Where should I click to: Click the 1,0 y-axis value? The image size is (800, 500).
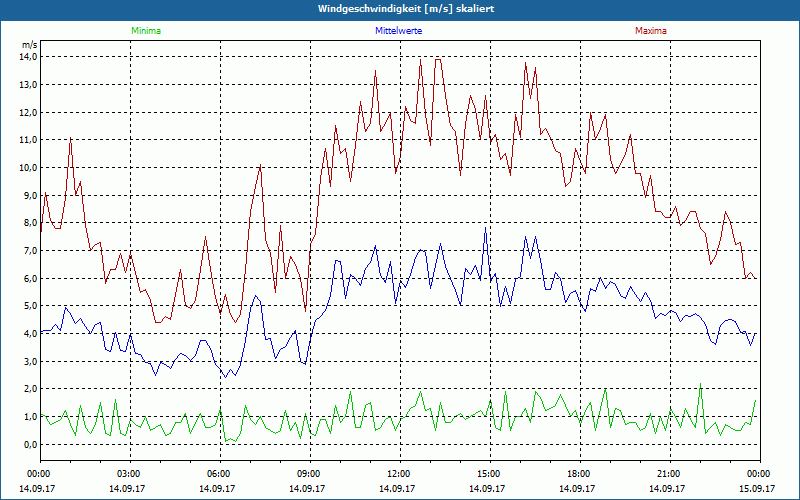pyautogui.click(x=31, y=417)
